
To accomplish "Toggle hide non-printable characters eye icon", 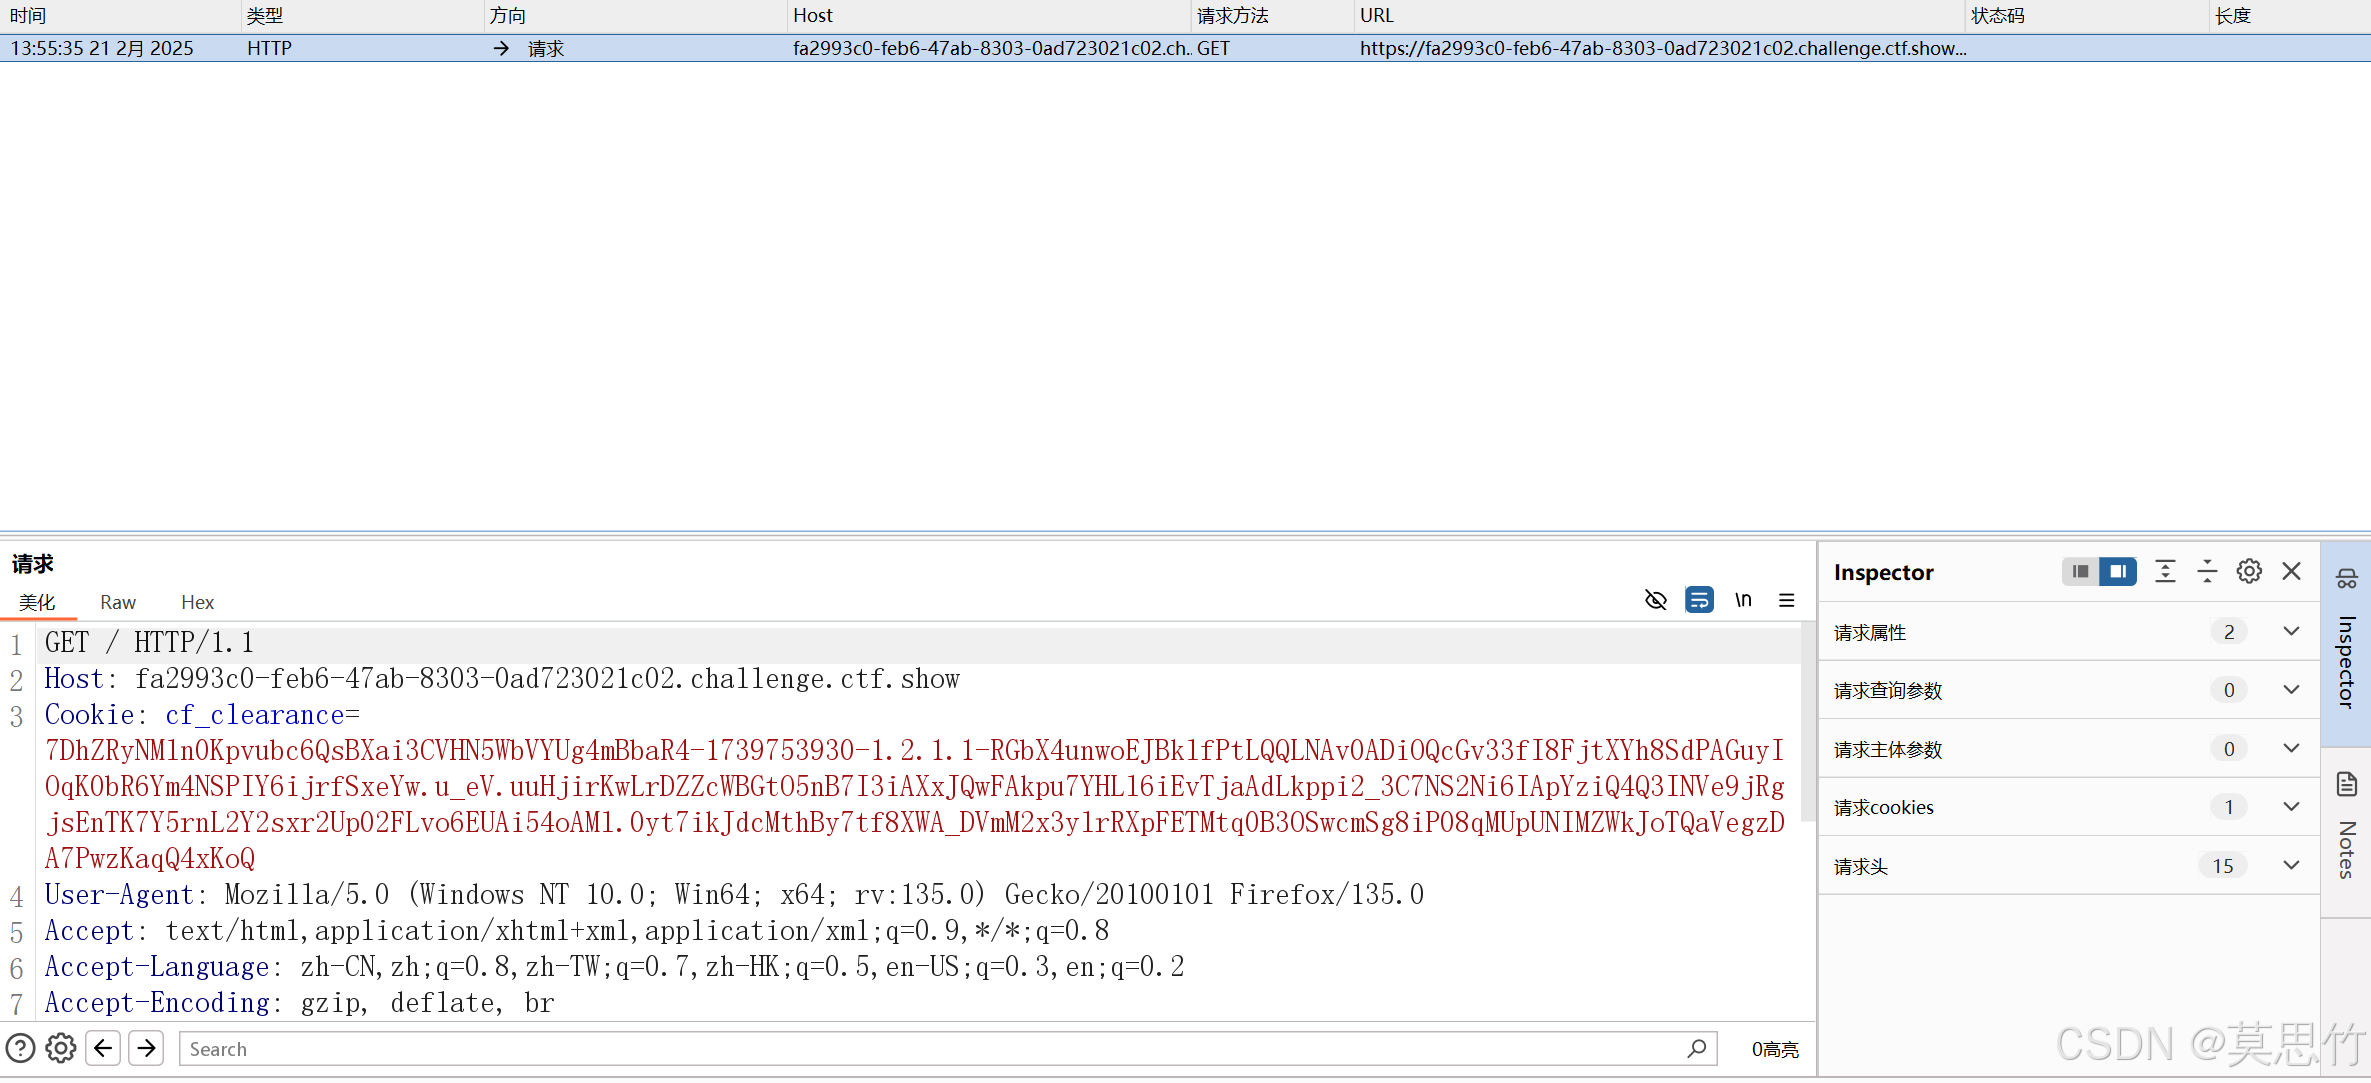I will (x=1655, y=600).
